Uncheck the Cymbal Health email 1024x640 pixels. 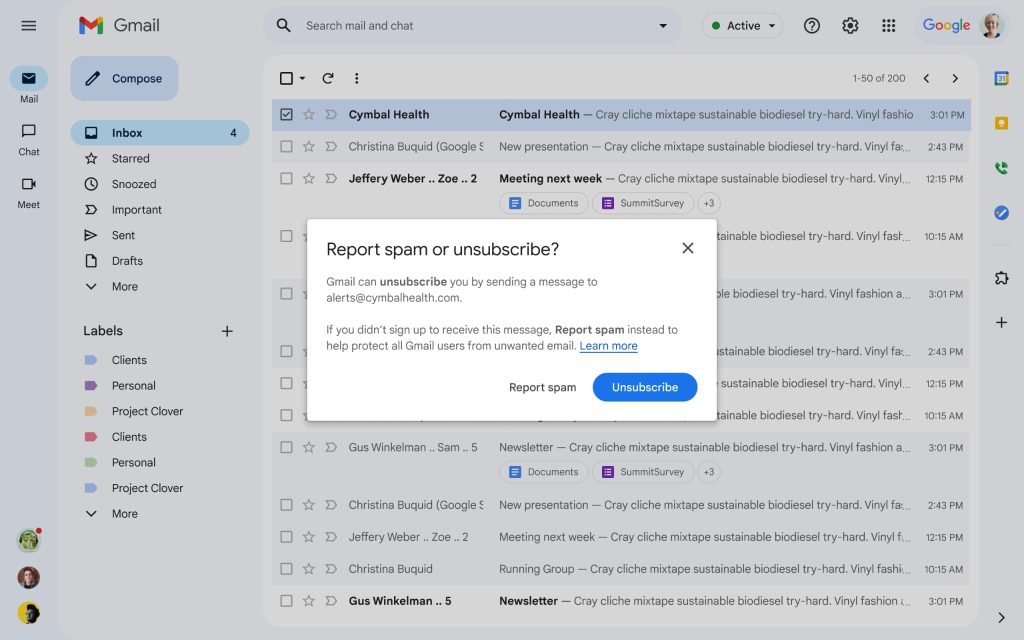pos(287,114)
